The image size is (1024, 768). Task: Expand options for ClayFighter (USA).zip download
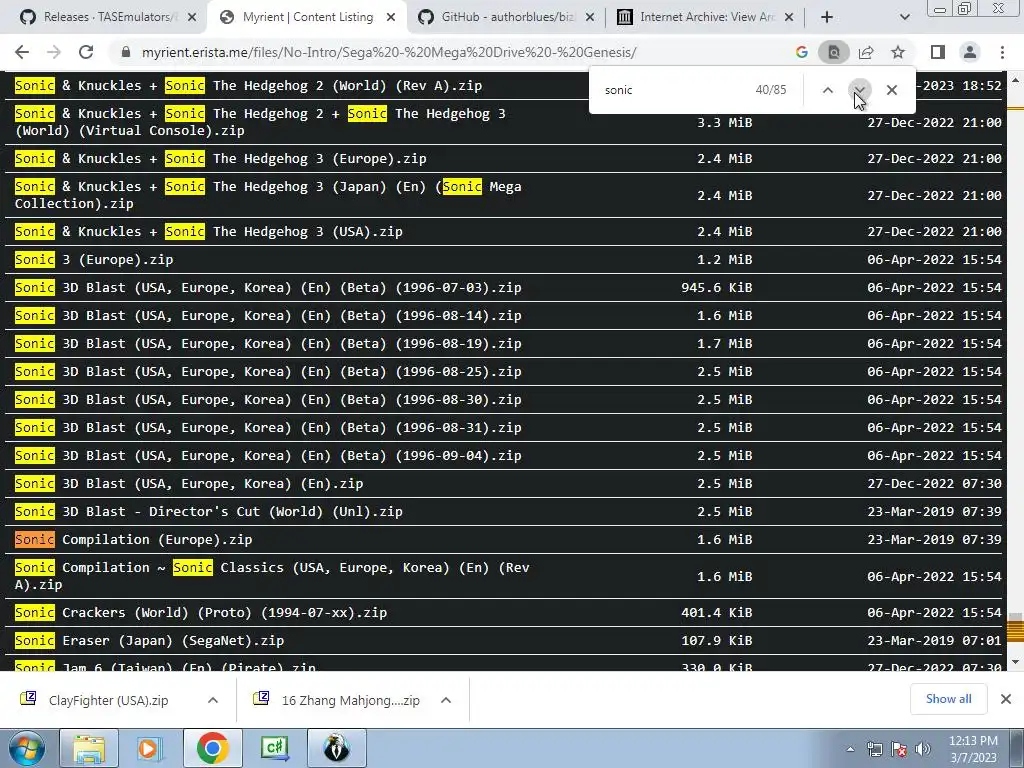213,700
